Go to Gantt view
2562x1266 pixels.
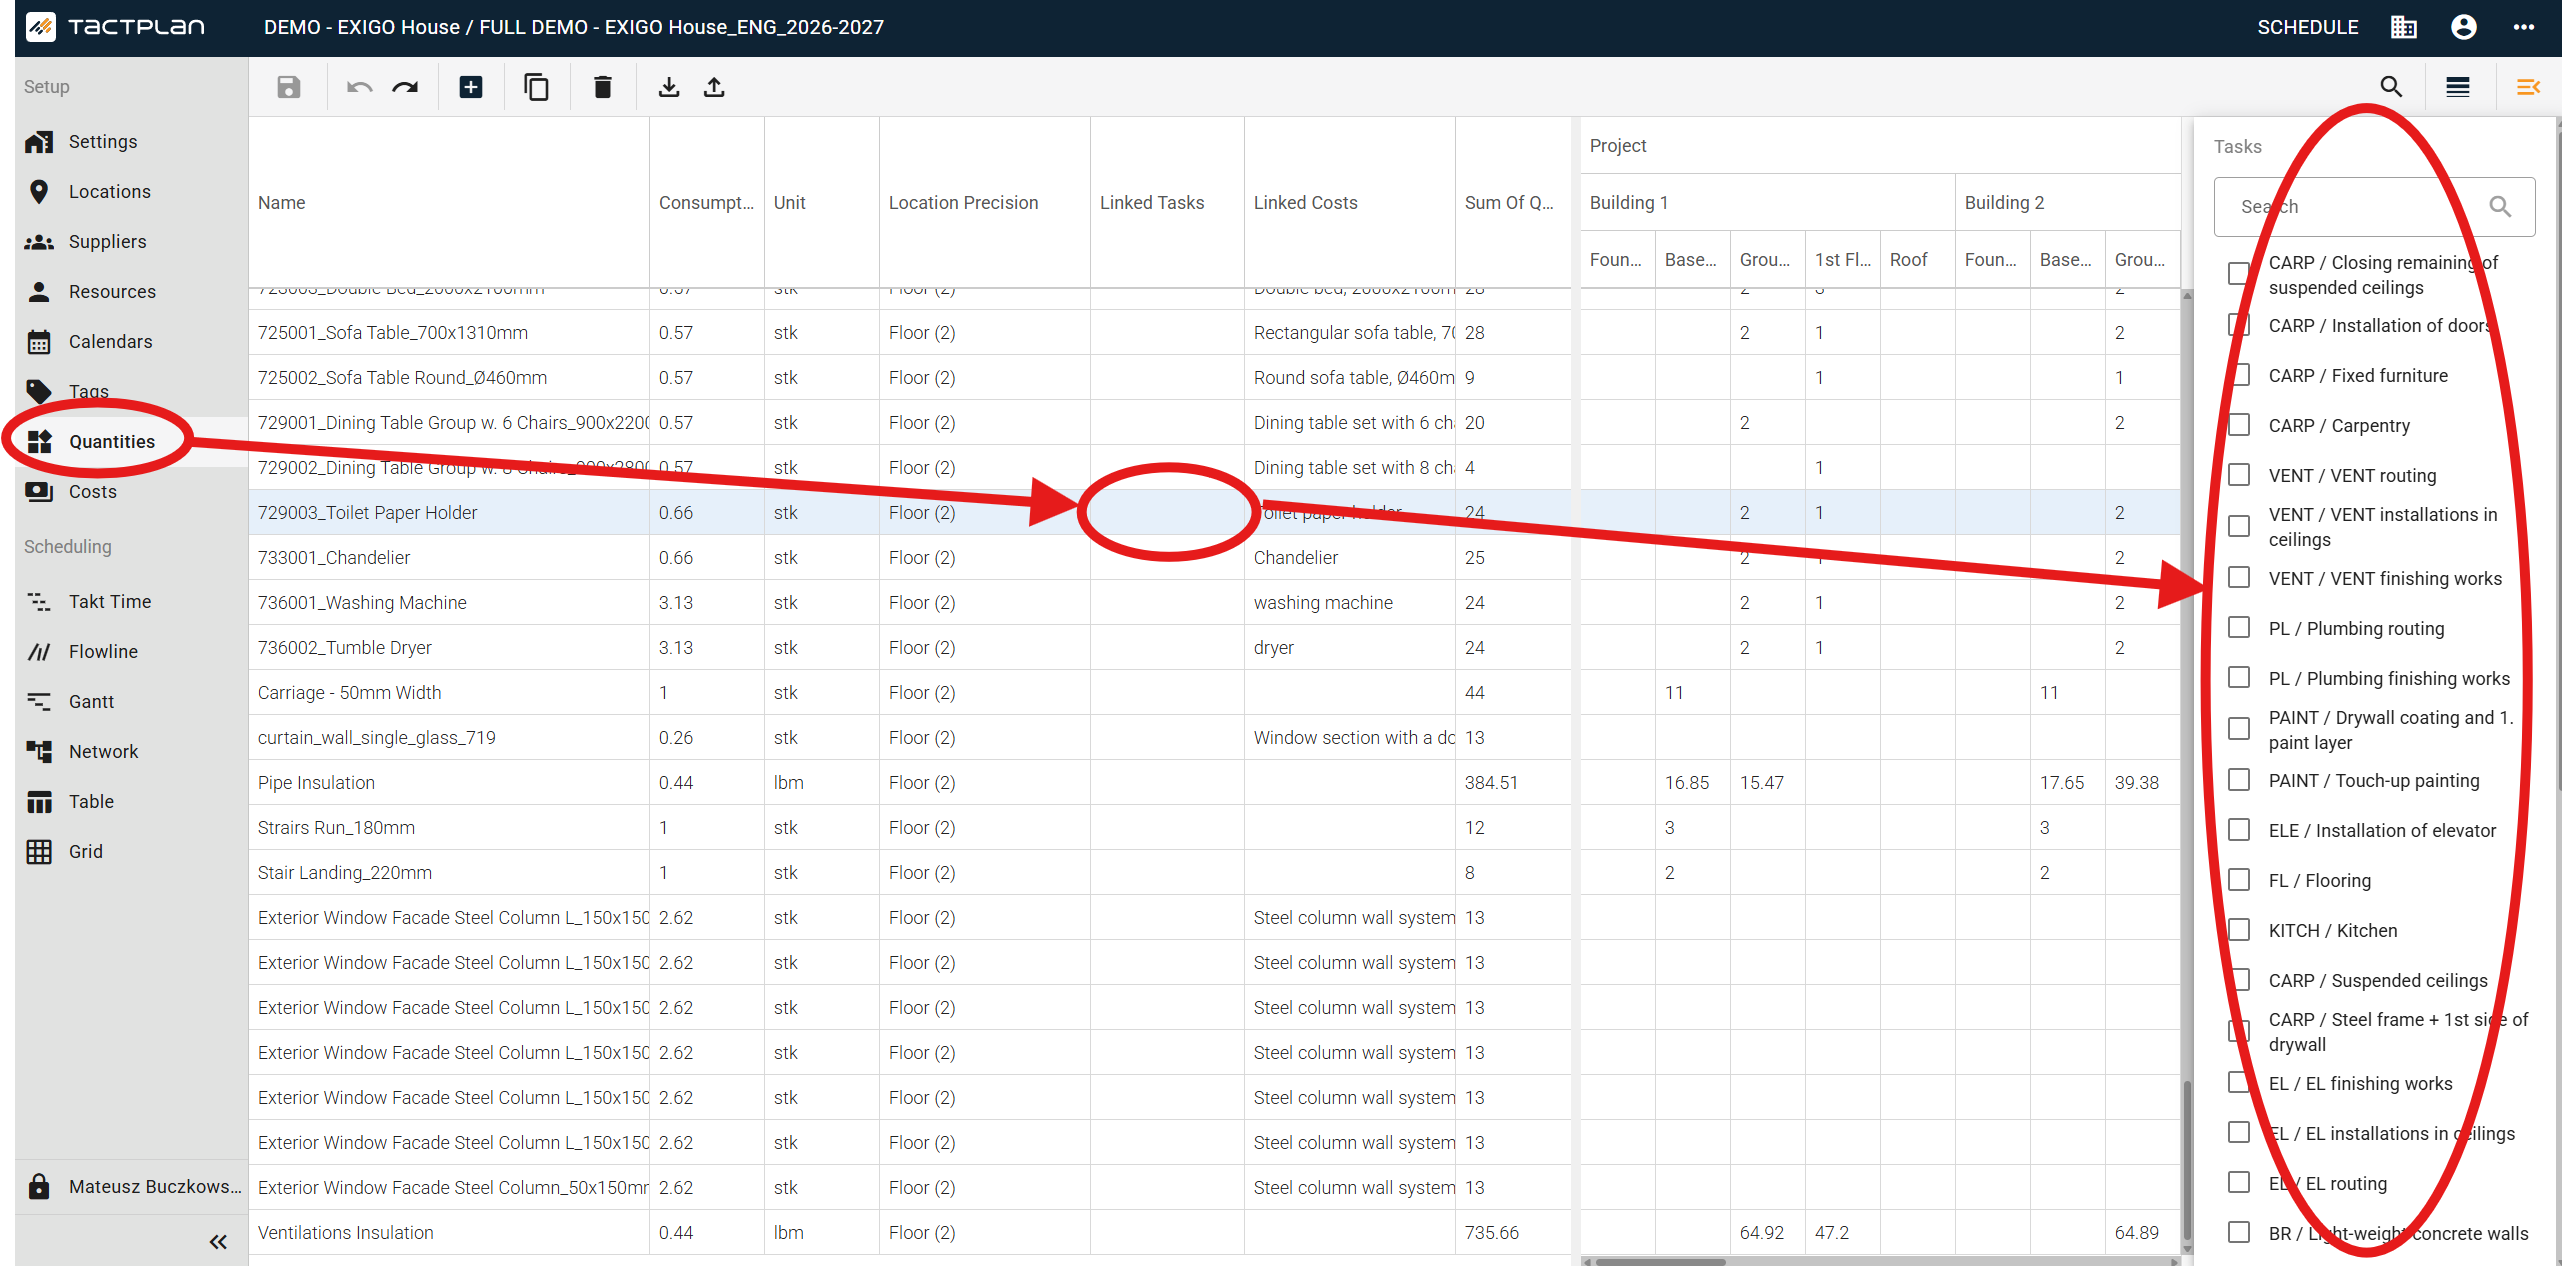tap(132, 701)
